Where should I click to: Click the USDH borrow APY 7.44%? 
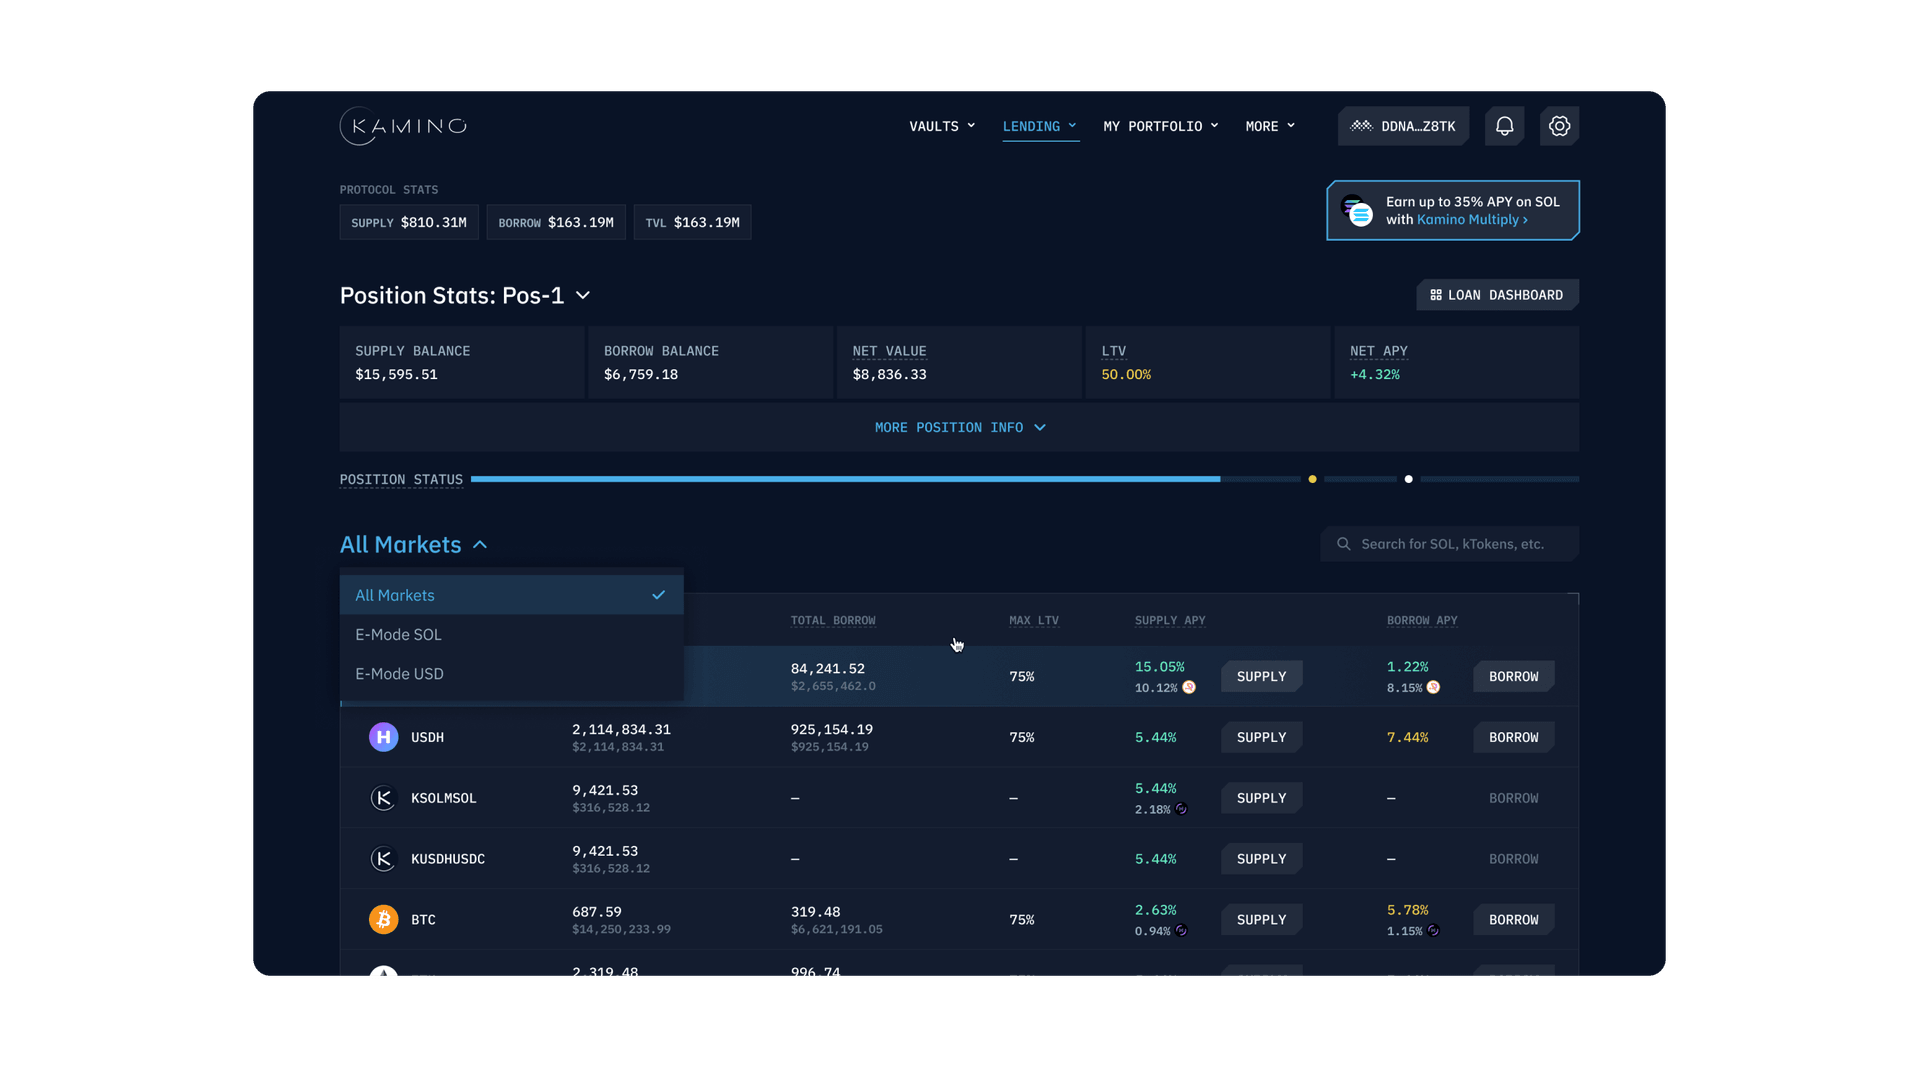click(1407, 737)
